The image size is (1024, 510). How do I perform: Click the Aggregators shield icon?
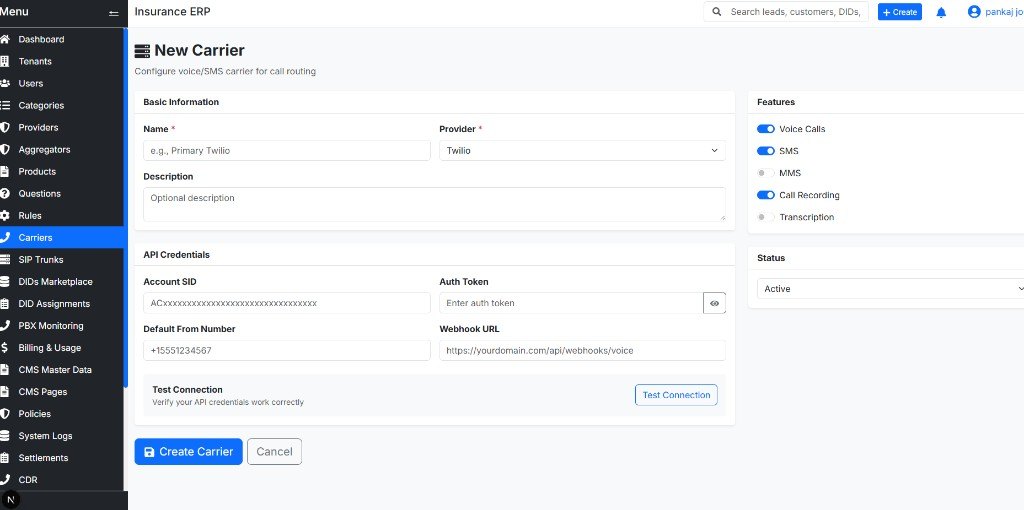pos(5,150)
